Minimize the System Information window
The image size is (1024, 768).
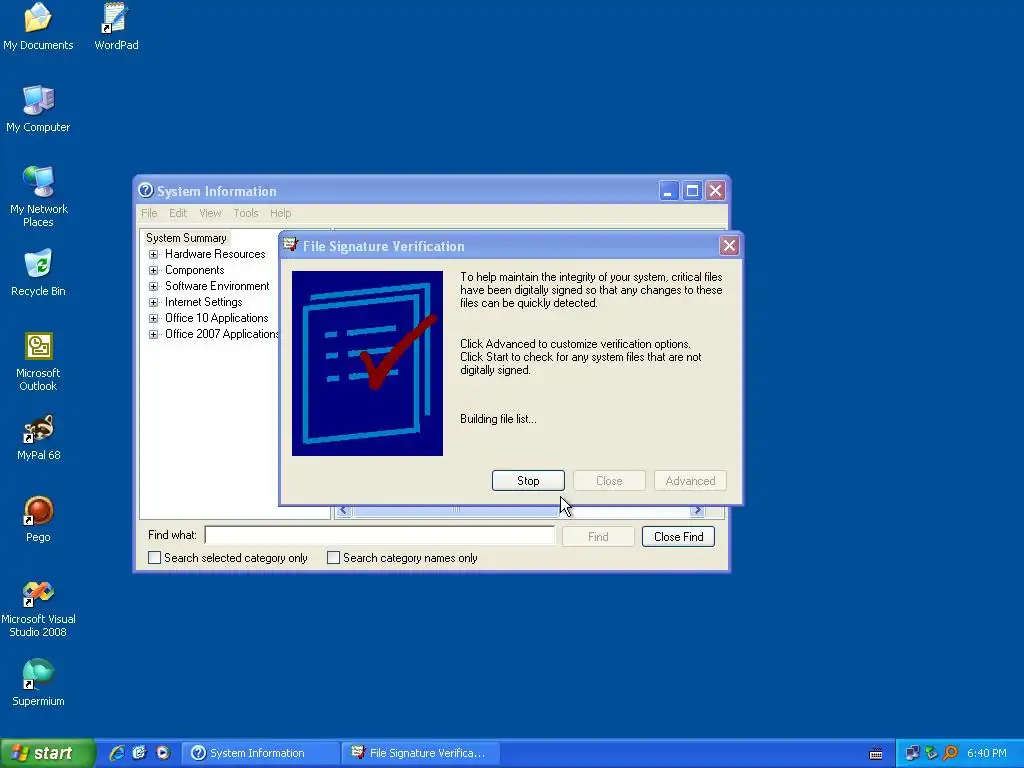[668, 191]
